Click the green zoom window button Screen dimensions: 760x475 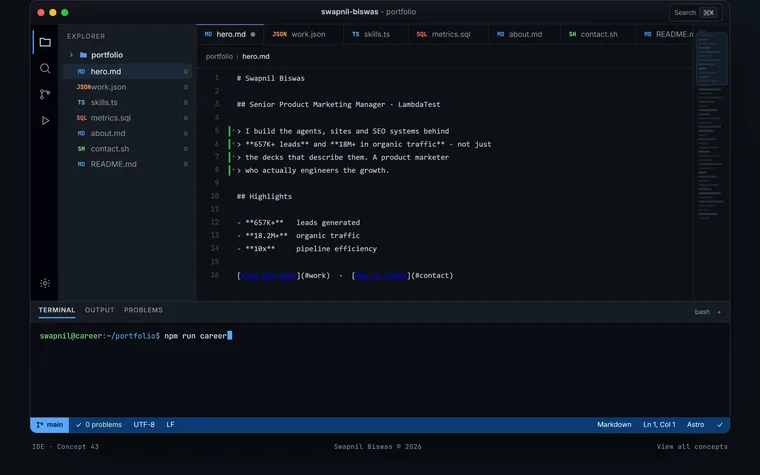click(64, 13)
